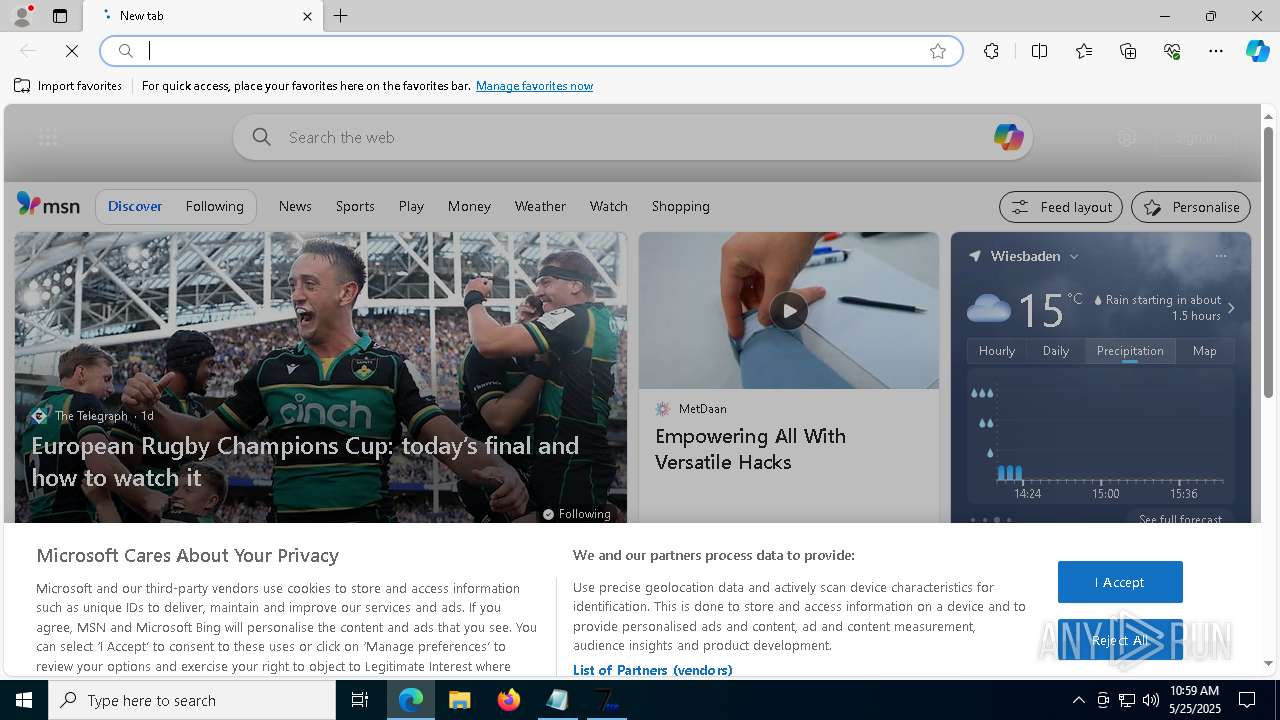Open Settings and more menu

point(1216,51)
